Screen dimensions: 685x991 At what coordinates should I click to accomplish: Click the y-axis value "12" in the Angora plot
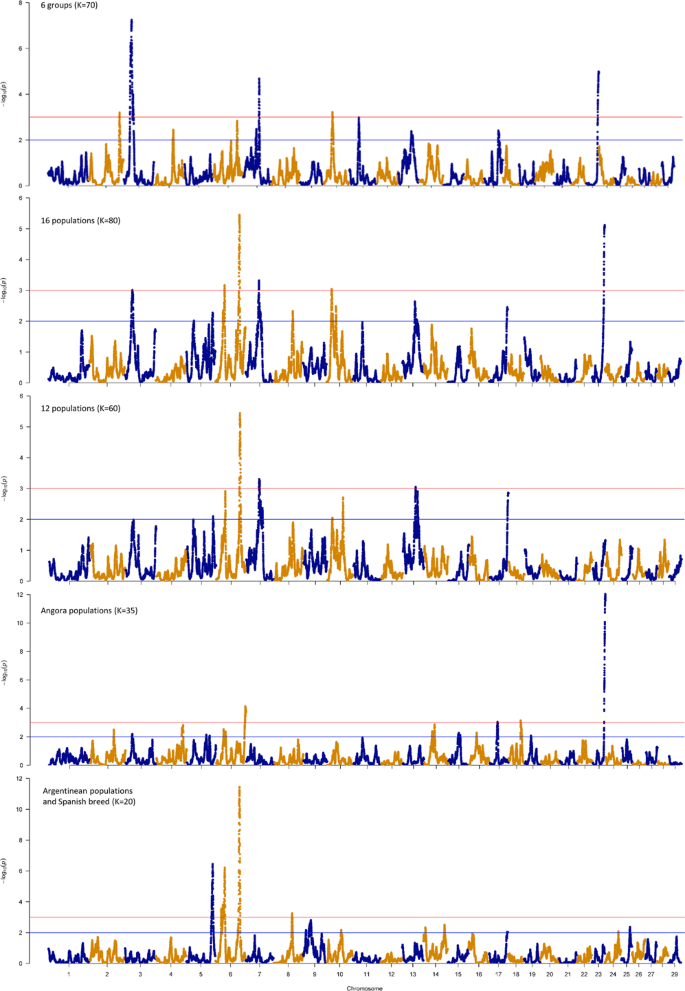pyautogui.click(x=35, y=595)
